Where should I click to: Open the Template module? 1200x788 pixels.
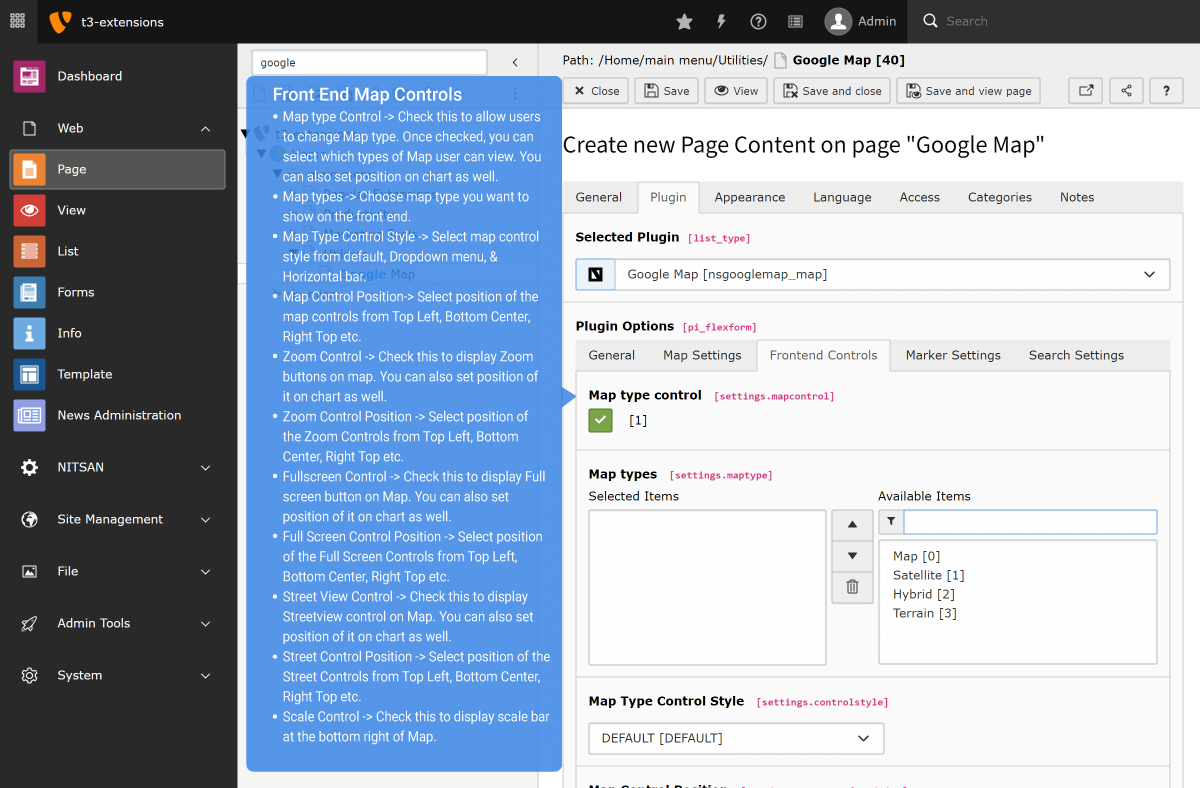pos(118,374)
